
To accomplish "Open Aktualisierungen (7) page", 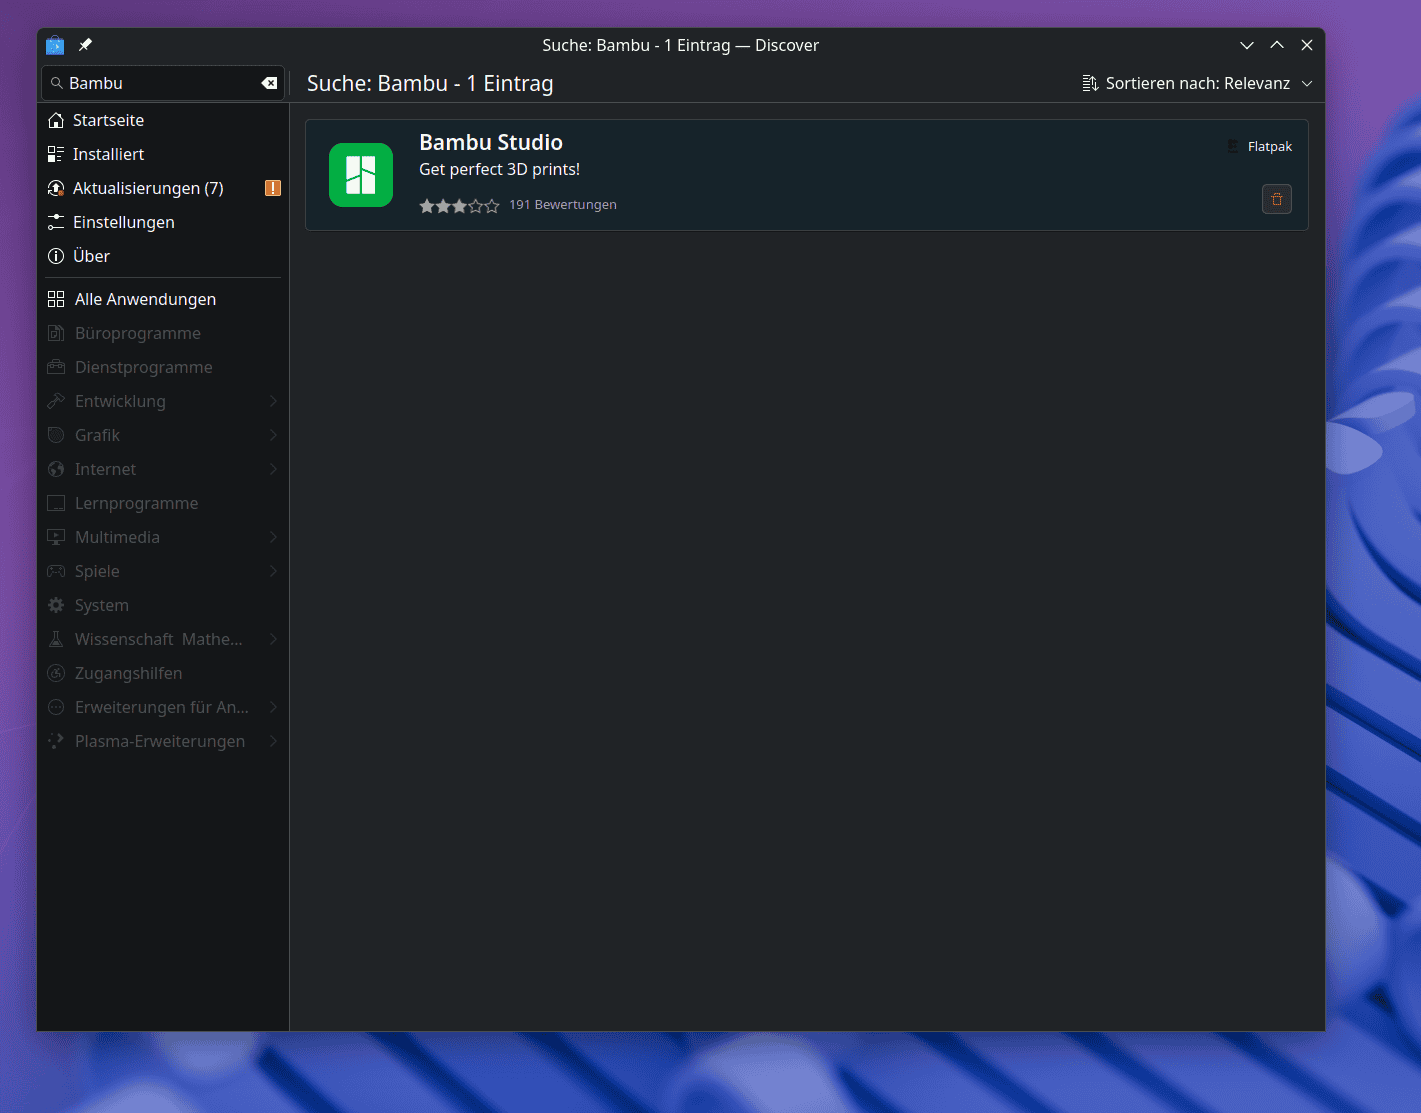I will (x=163, y=188).
